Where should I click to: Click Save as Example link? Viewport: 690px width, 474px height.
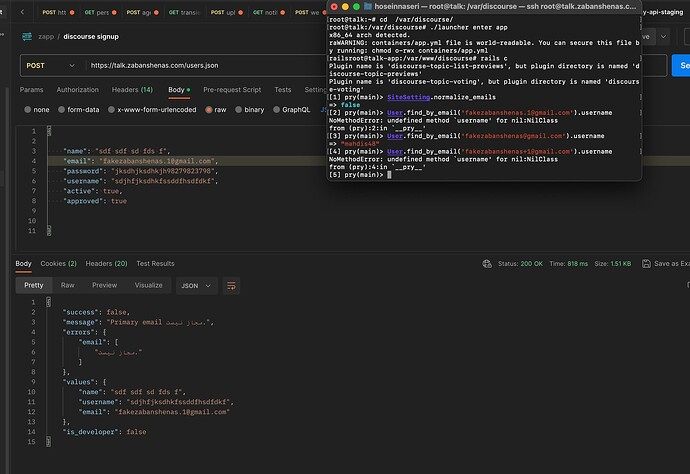[x=672, y=264]
